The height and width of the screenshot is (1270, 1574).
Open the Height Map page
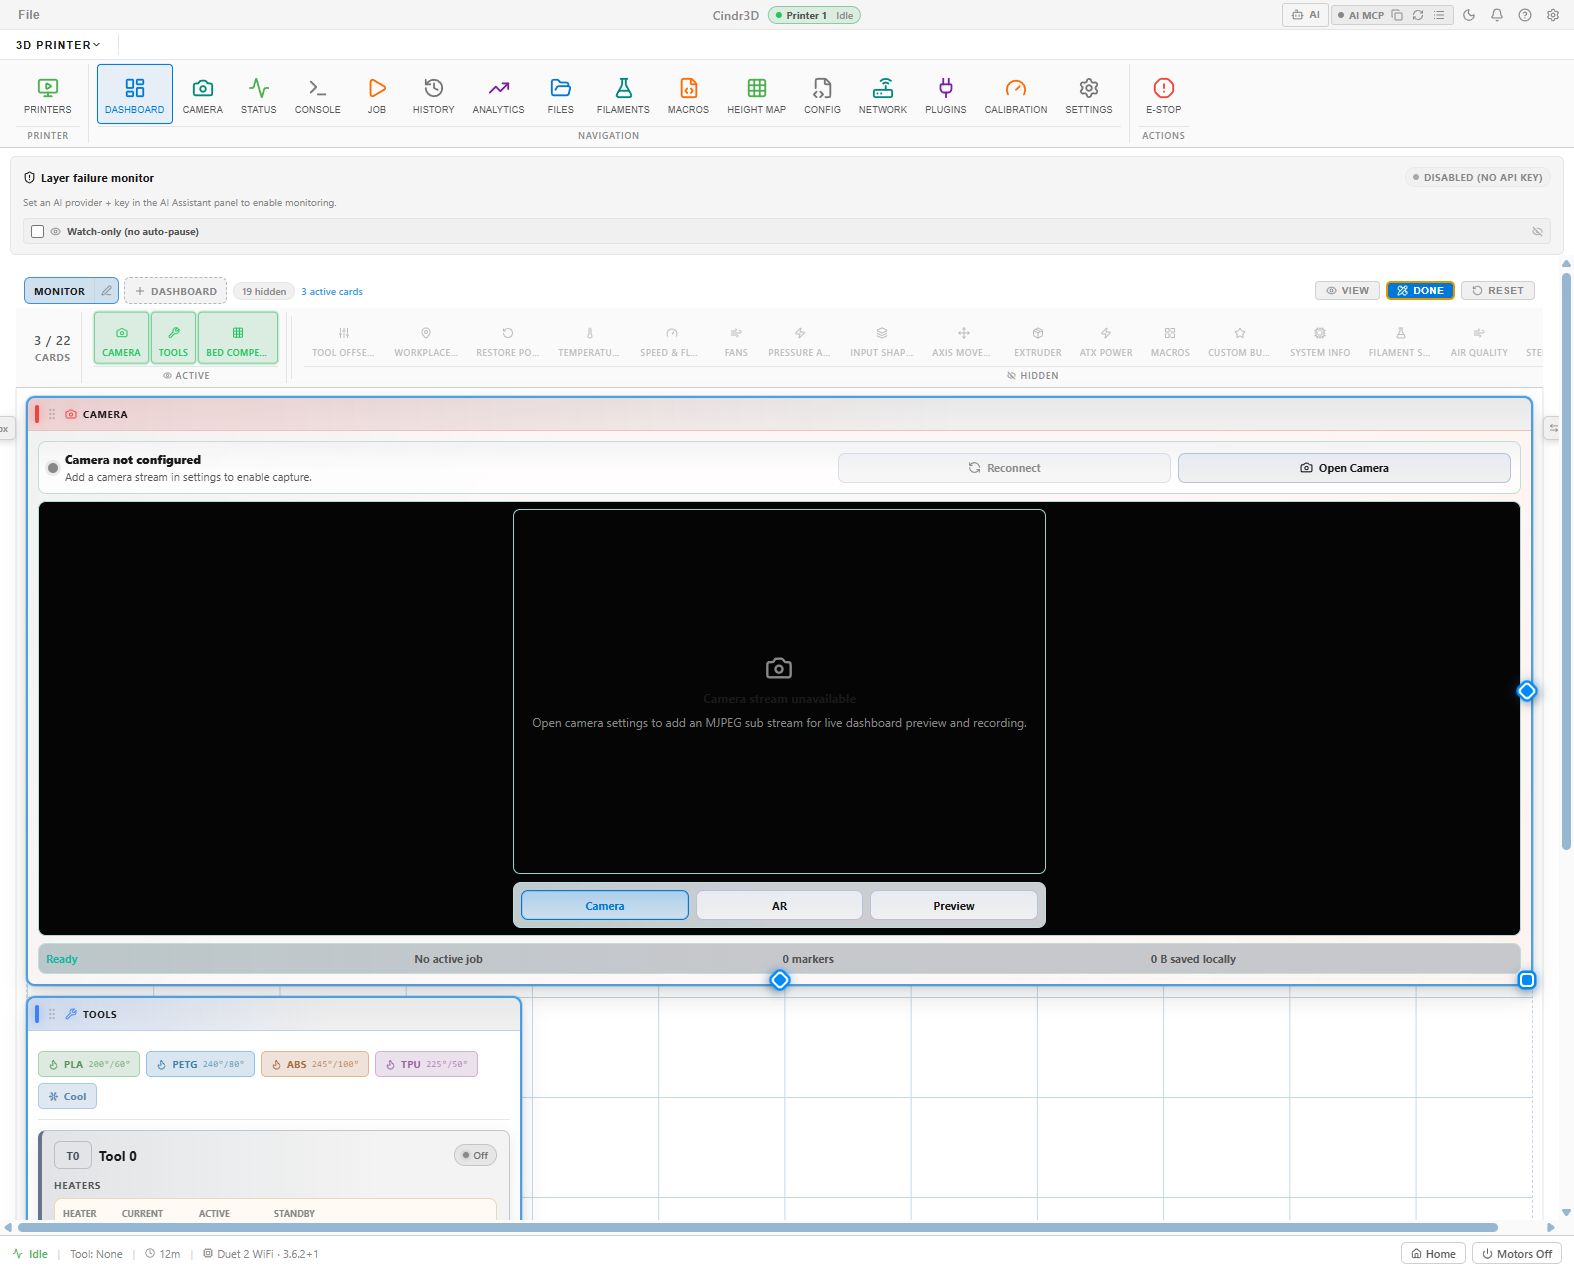click(756, 95)
